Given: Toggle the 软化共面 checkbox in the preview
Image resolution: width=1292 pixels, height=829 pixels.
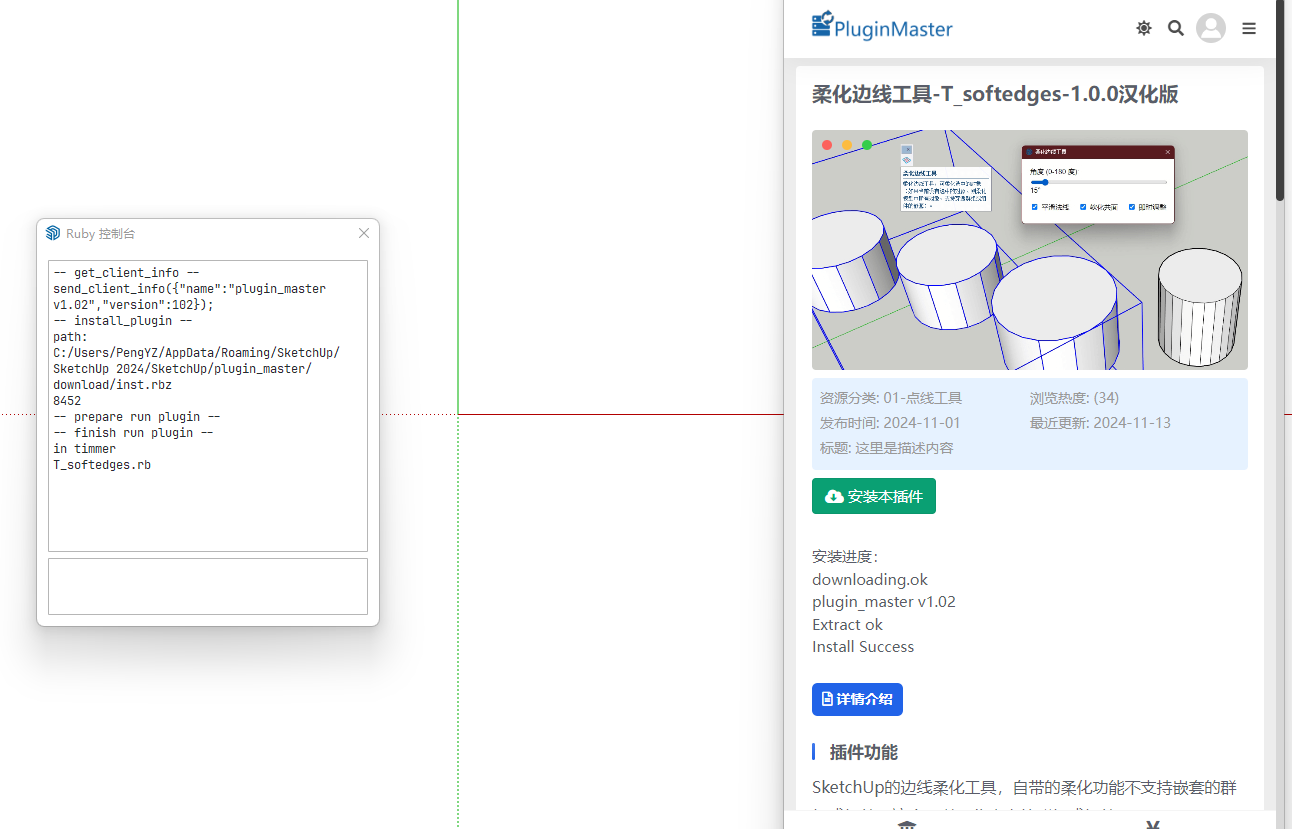Looking at the screenshot, I should point(1083,207).
